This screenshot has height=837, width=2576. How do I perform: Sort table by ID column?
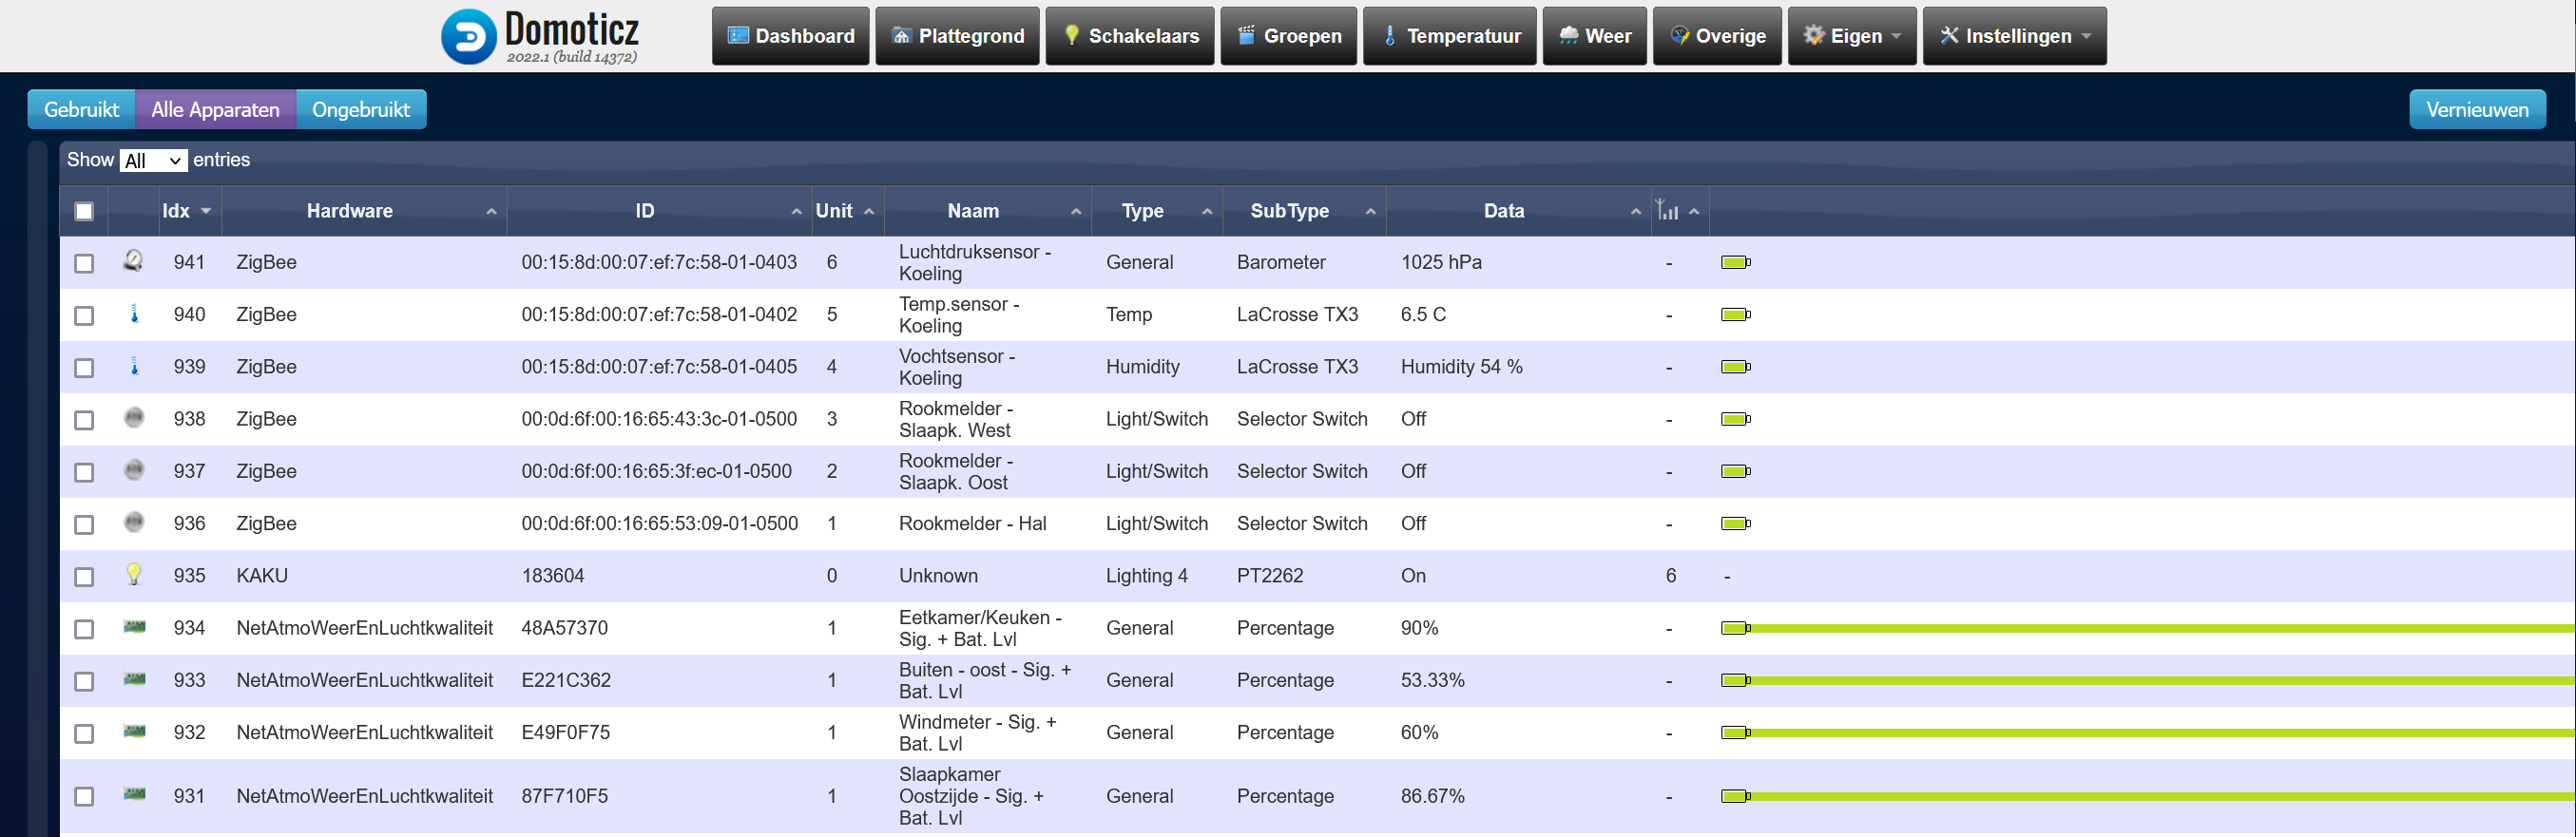point(659,211)
